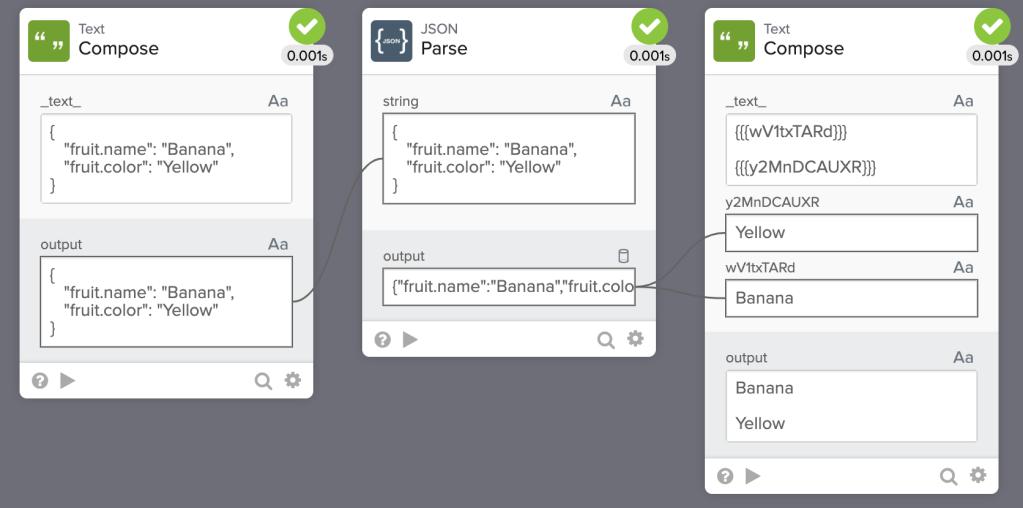
Task: Click the JSON Parse string input box
Action: coord(509,158)
